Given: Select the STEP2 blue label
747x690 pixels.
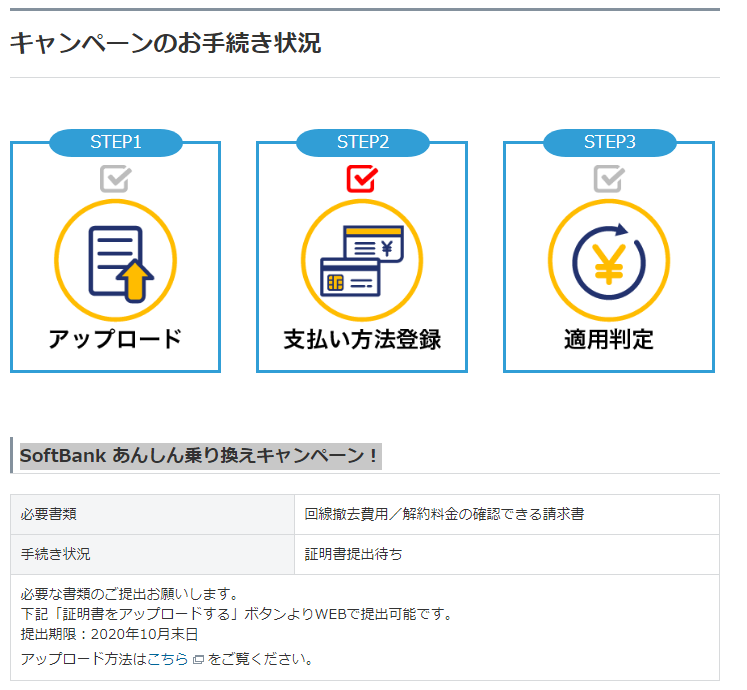Looking at the screenshot, I should click(363, 142).
